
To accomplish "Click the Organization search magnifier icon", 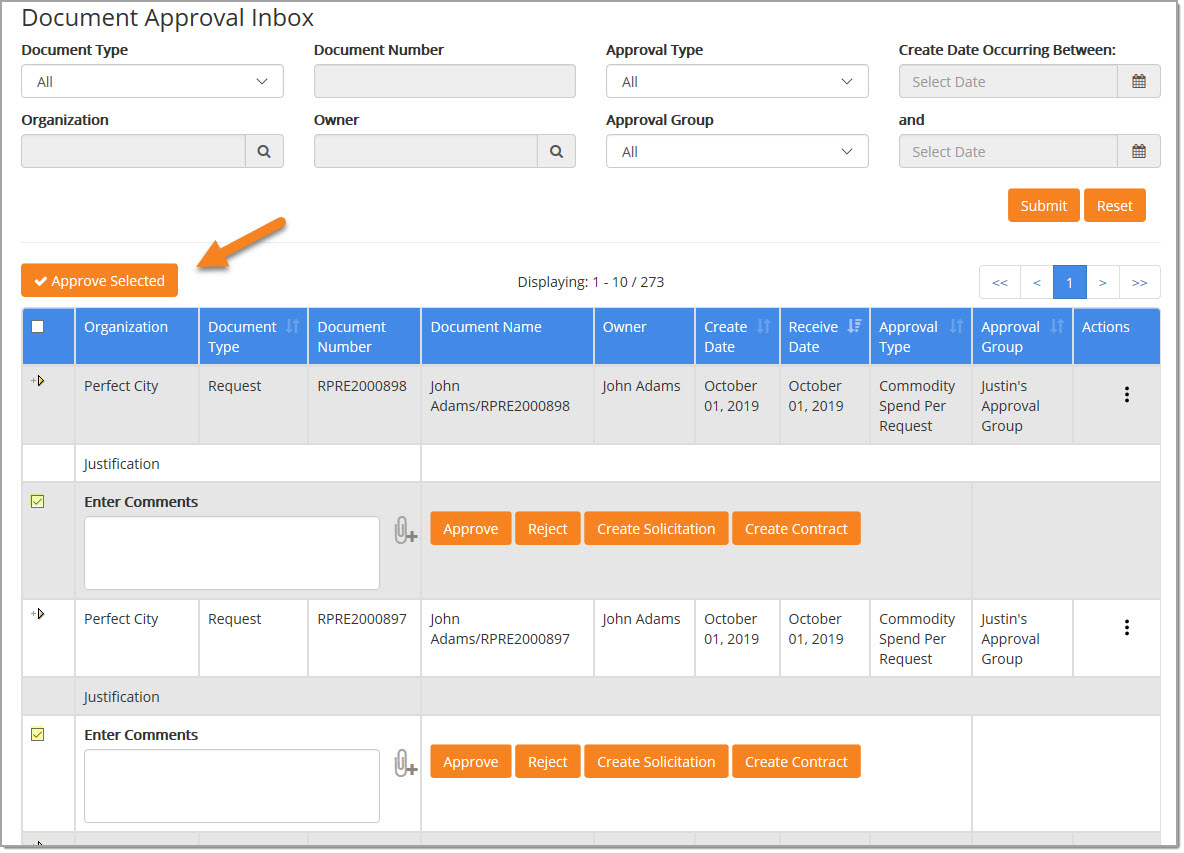I will (x=264, y=152).
